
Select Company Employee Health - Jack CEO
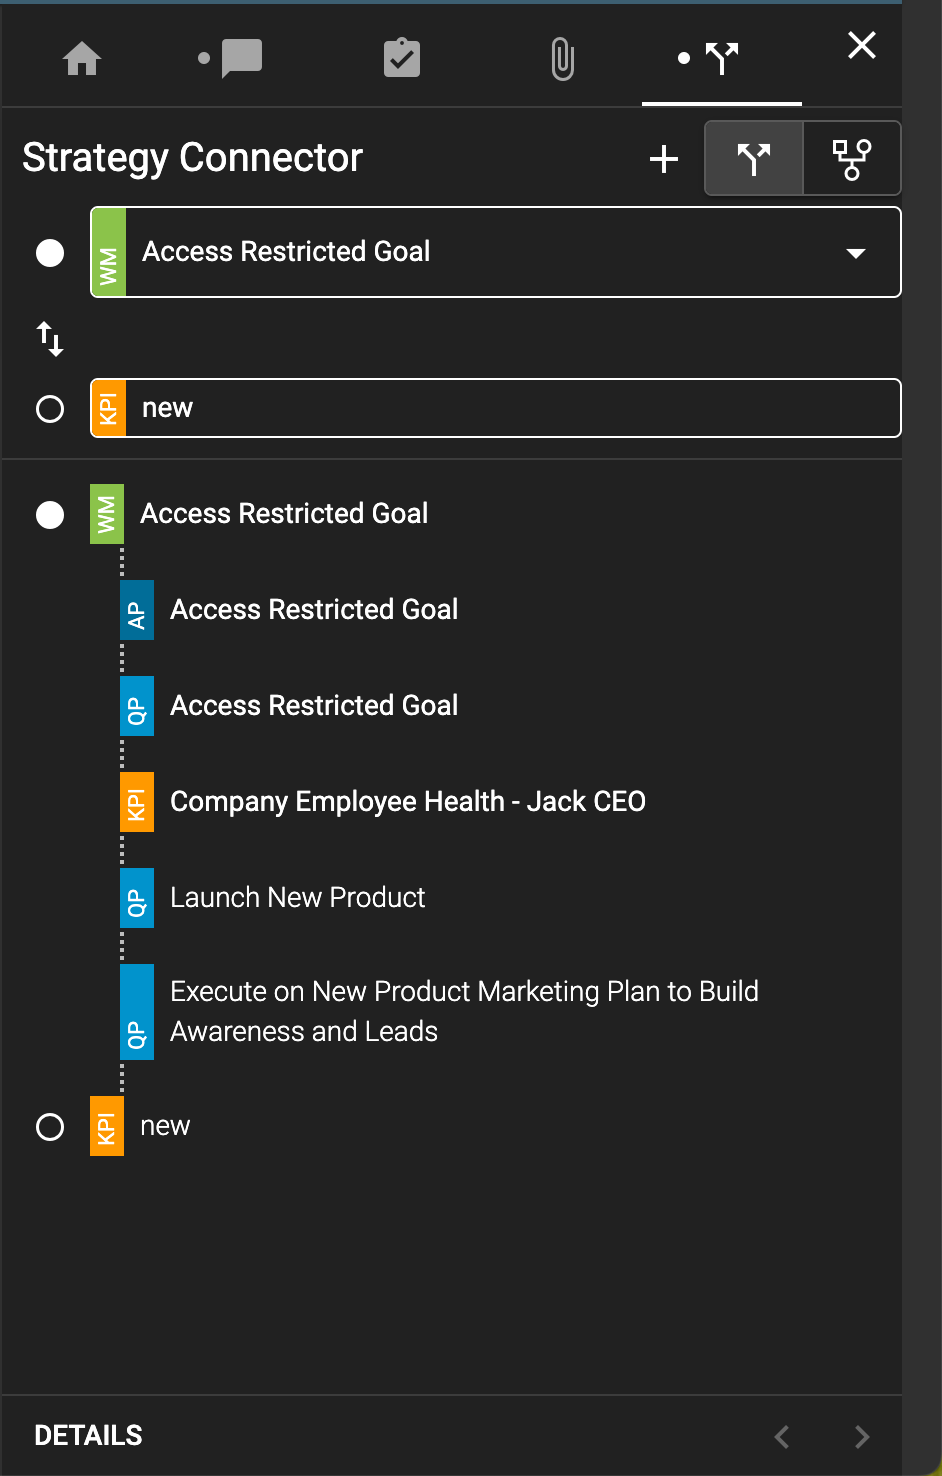[x=408, y=801]
